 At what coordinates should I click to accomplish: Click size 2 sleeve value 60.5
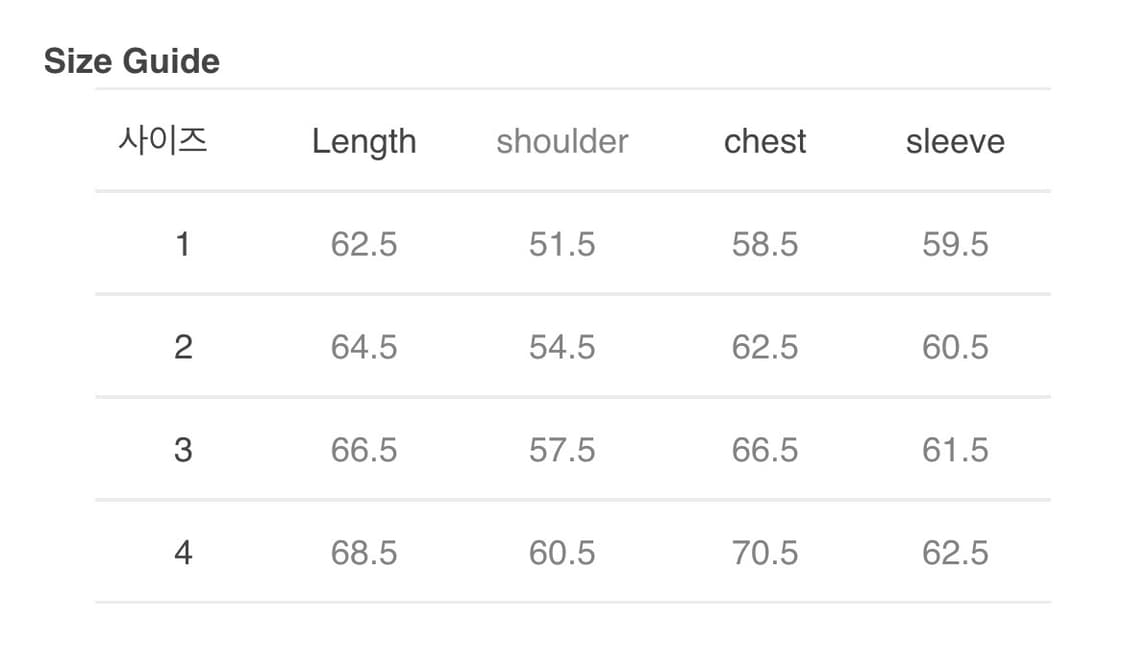pos(955,347)
